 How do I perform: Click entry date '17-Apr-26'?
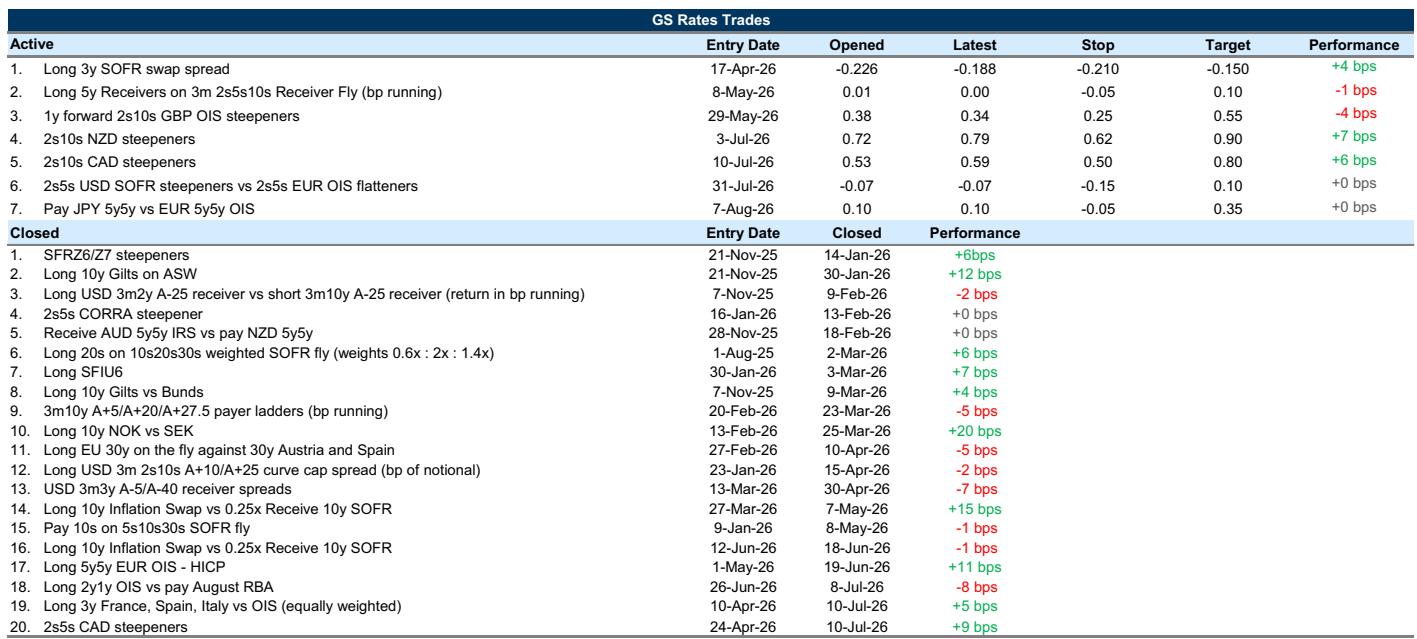pyautogui.click(x=743, y=69)
